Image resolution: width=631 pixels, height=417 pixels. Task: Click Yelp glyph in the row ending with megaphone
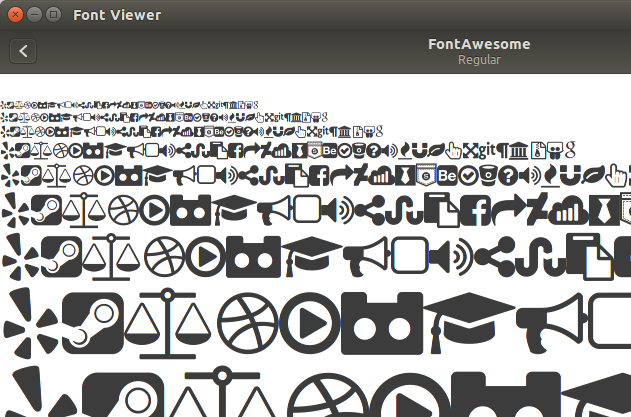[x=31, y=323]
